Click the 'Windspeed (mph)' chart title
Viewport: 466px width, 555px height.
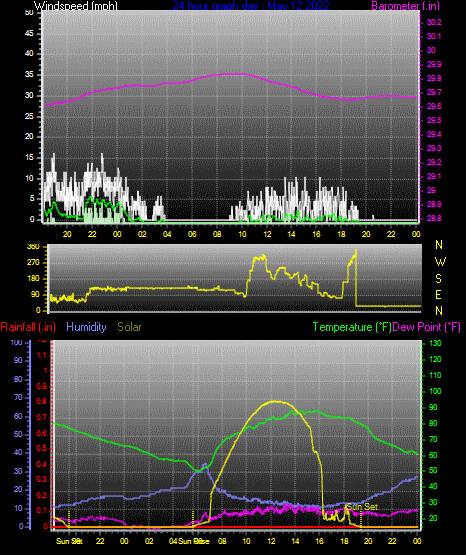75,6
